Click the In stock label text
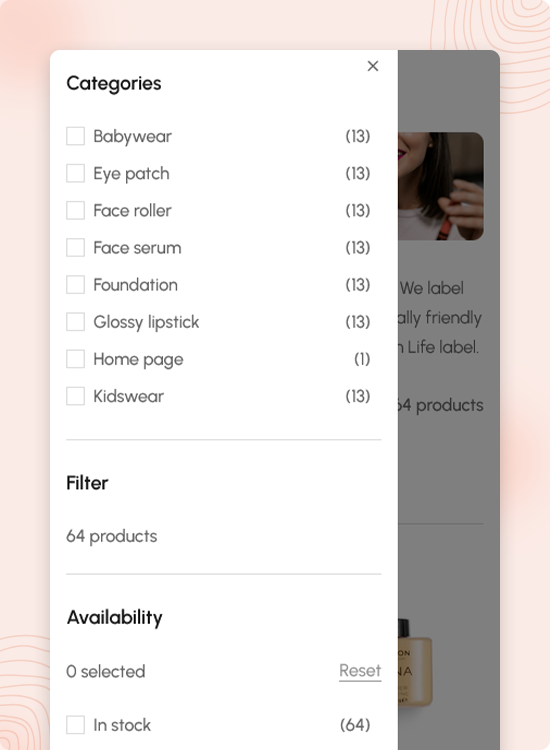Screen dimensions: 550x750 (122, 725)
